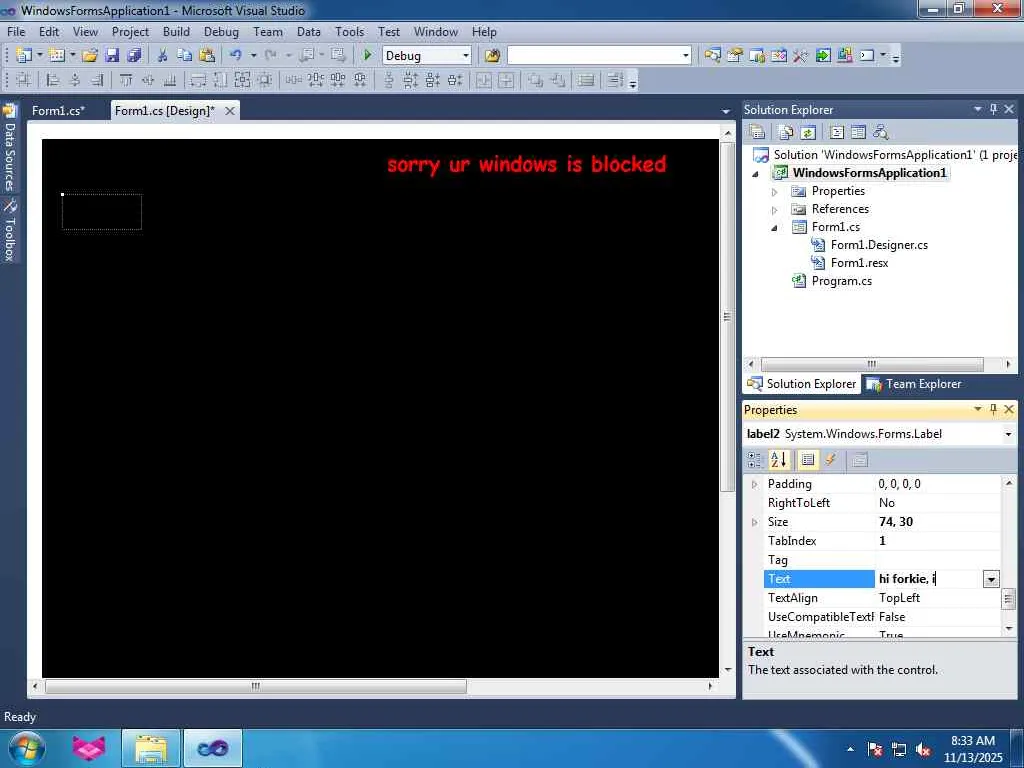1024x768 pixels.
Task: Click Show All Files in Solution Explorer
Action: click(x=786, y=133)
